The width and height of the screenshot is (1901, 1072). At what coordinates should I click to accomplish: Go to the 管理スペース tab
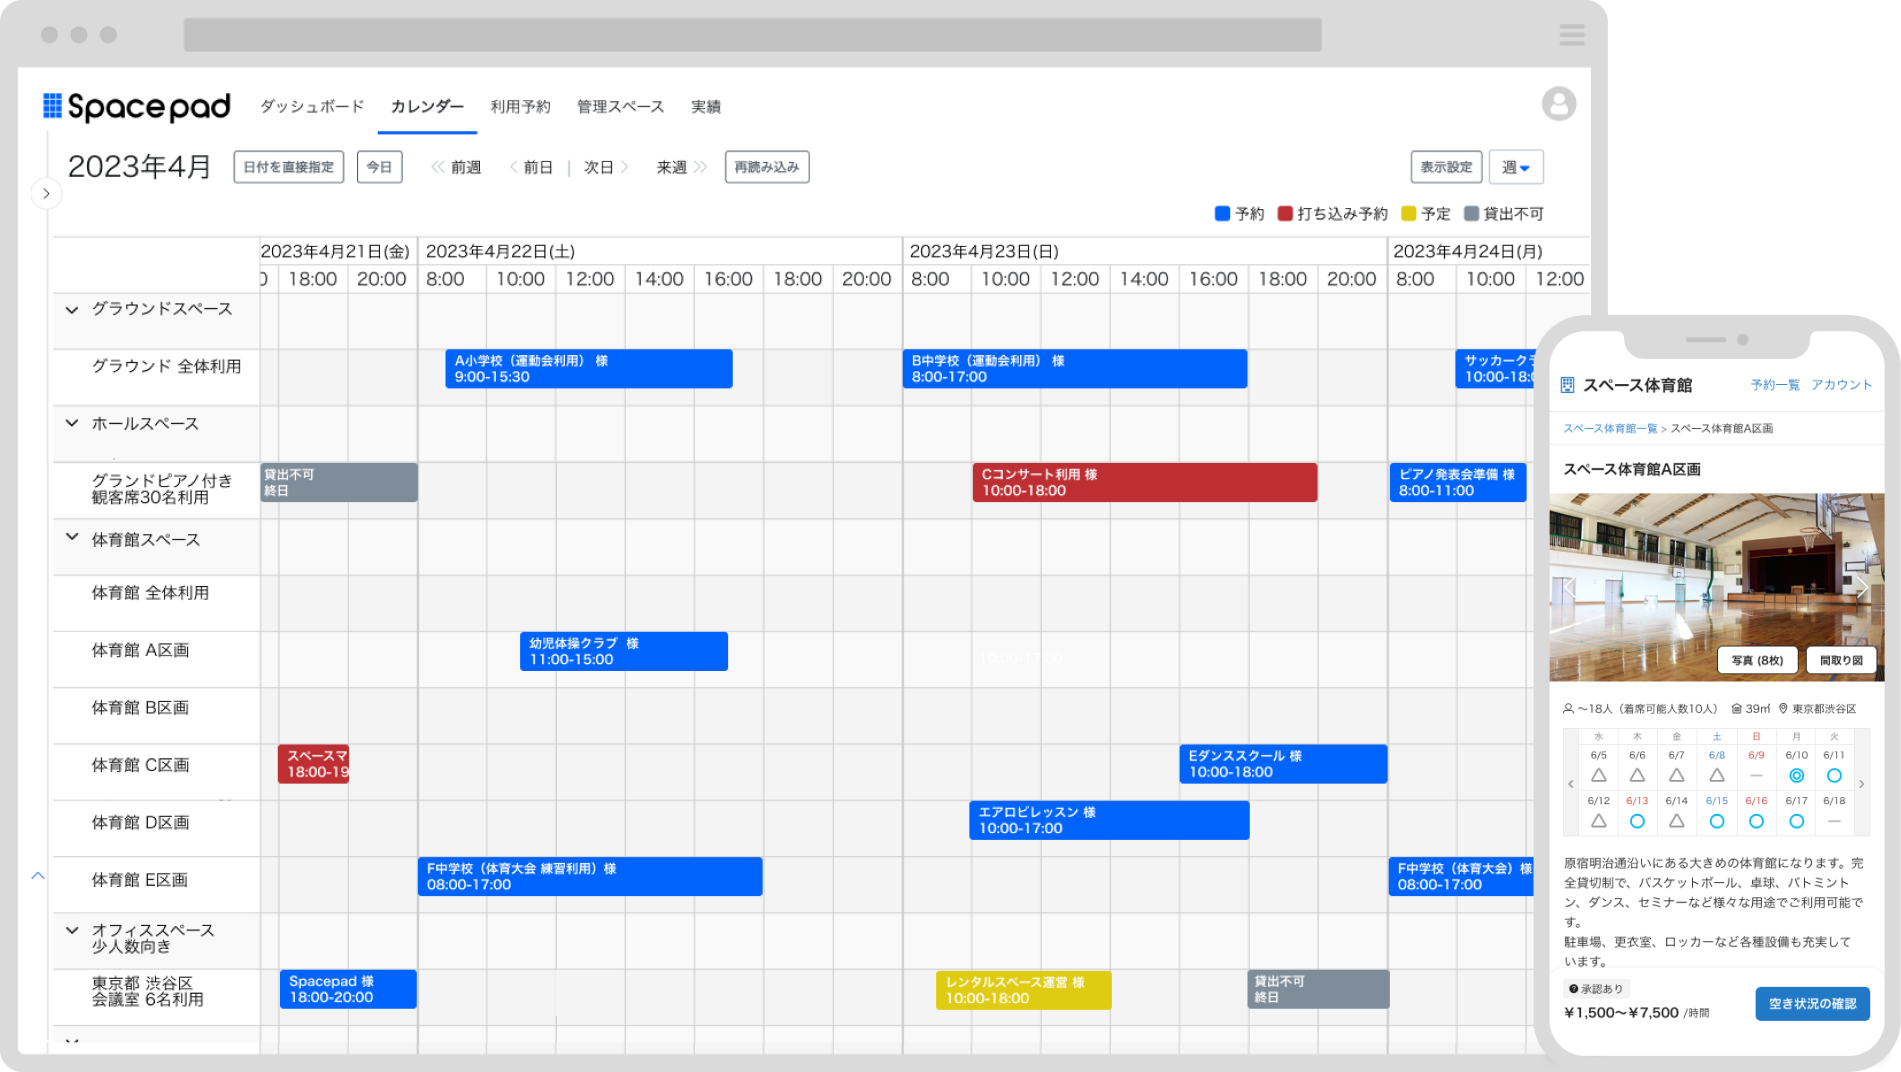(x=620, y=106)
